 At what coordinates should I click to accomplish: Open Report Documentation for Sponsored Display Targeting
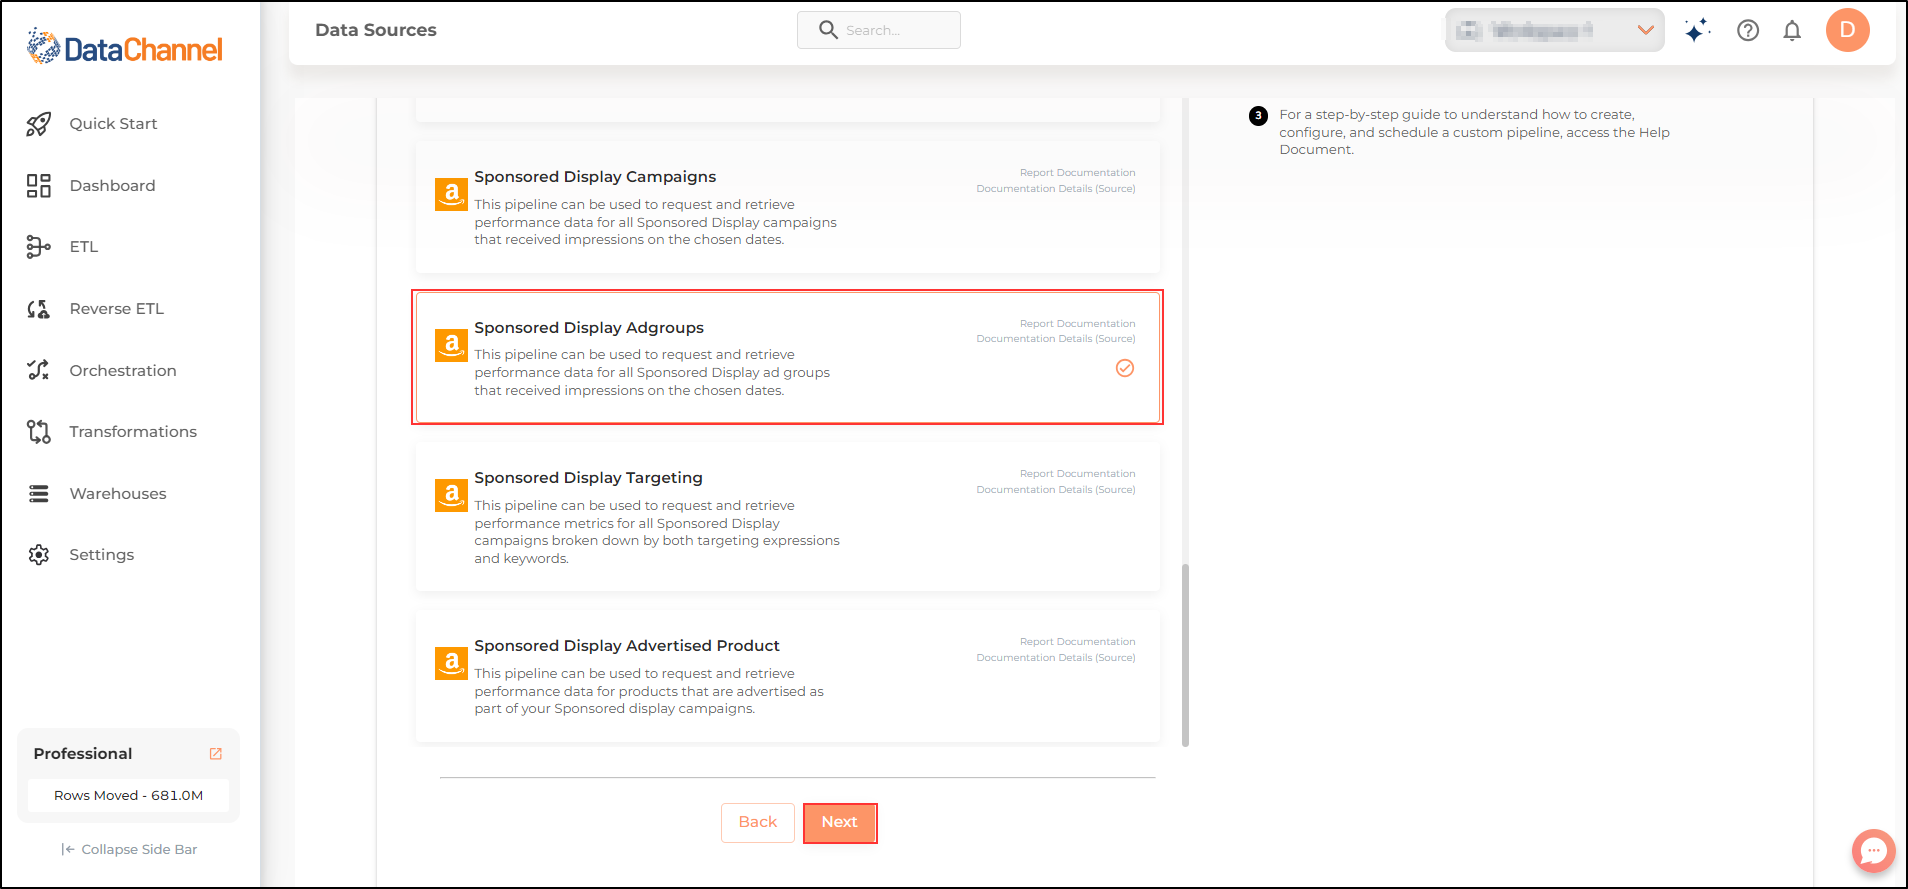click(1077, 474)
